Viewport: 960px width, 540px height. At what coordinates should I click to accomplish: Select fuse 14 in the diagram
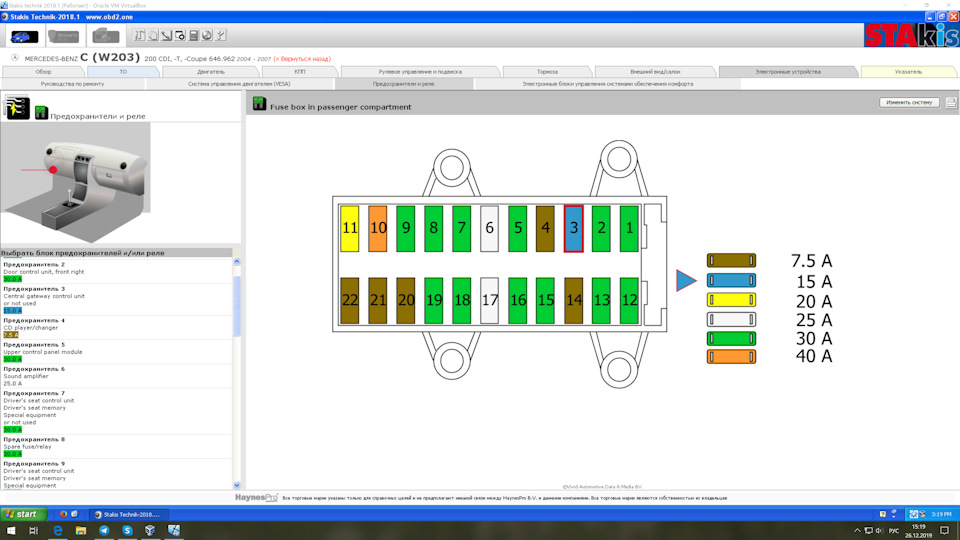(574, 300)
